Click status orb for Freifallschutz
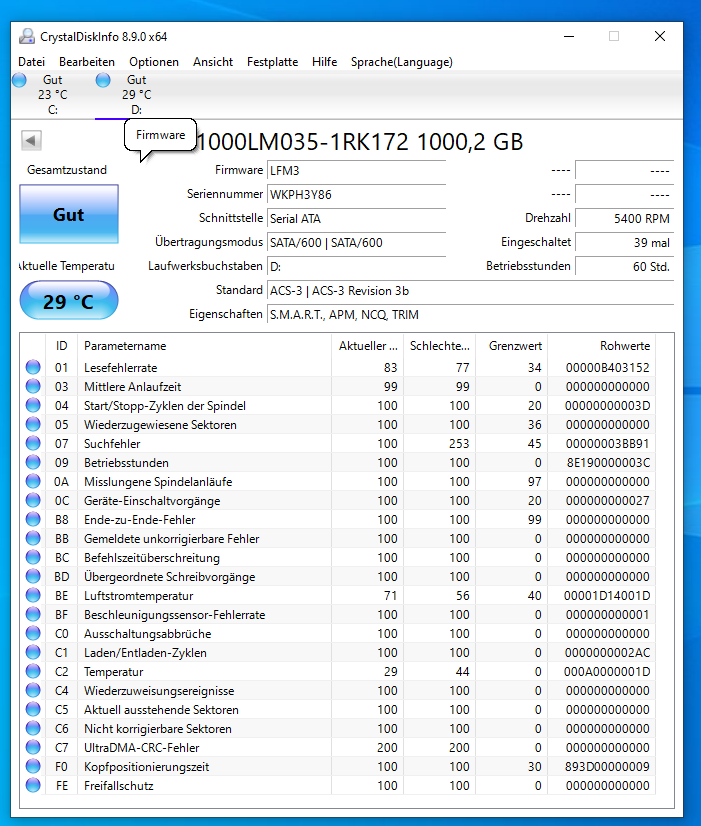 [33, 785]
